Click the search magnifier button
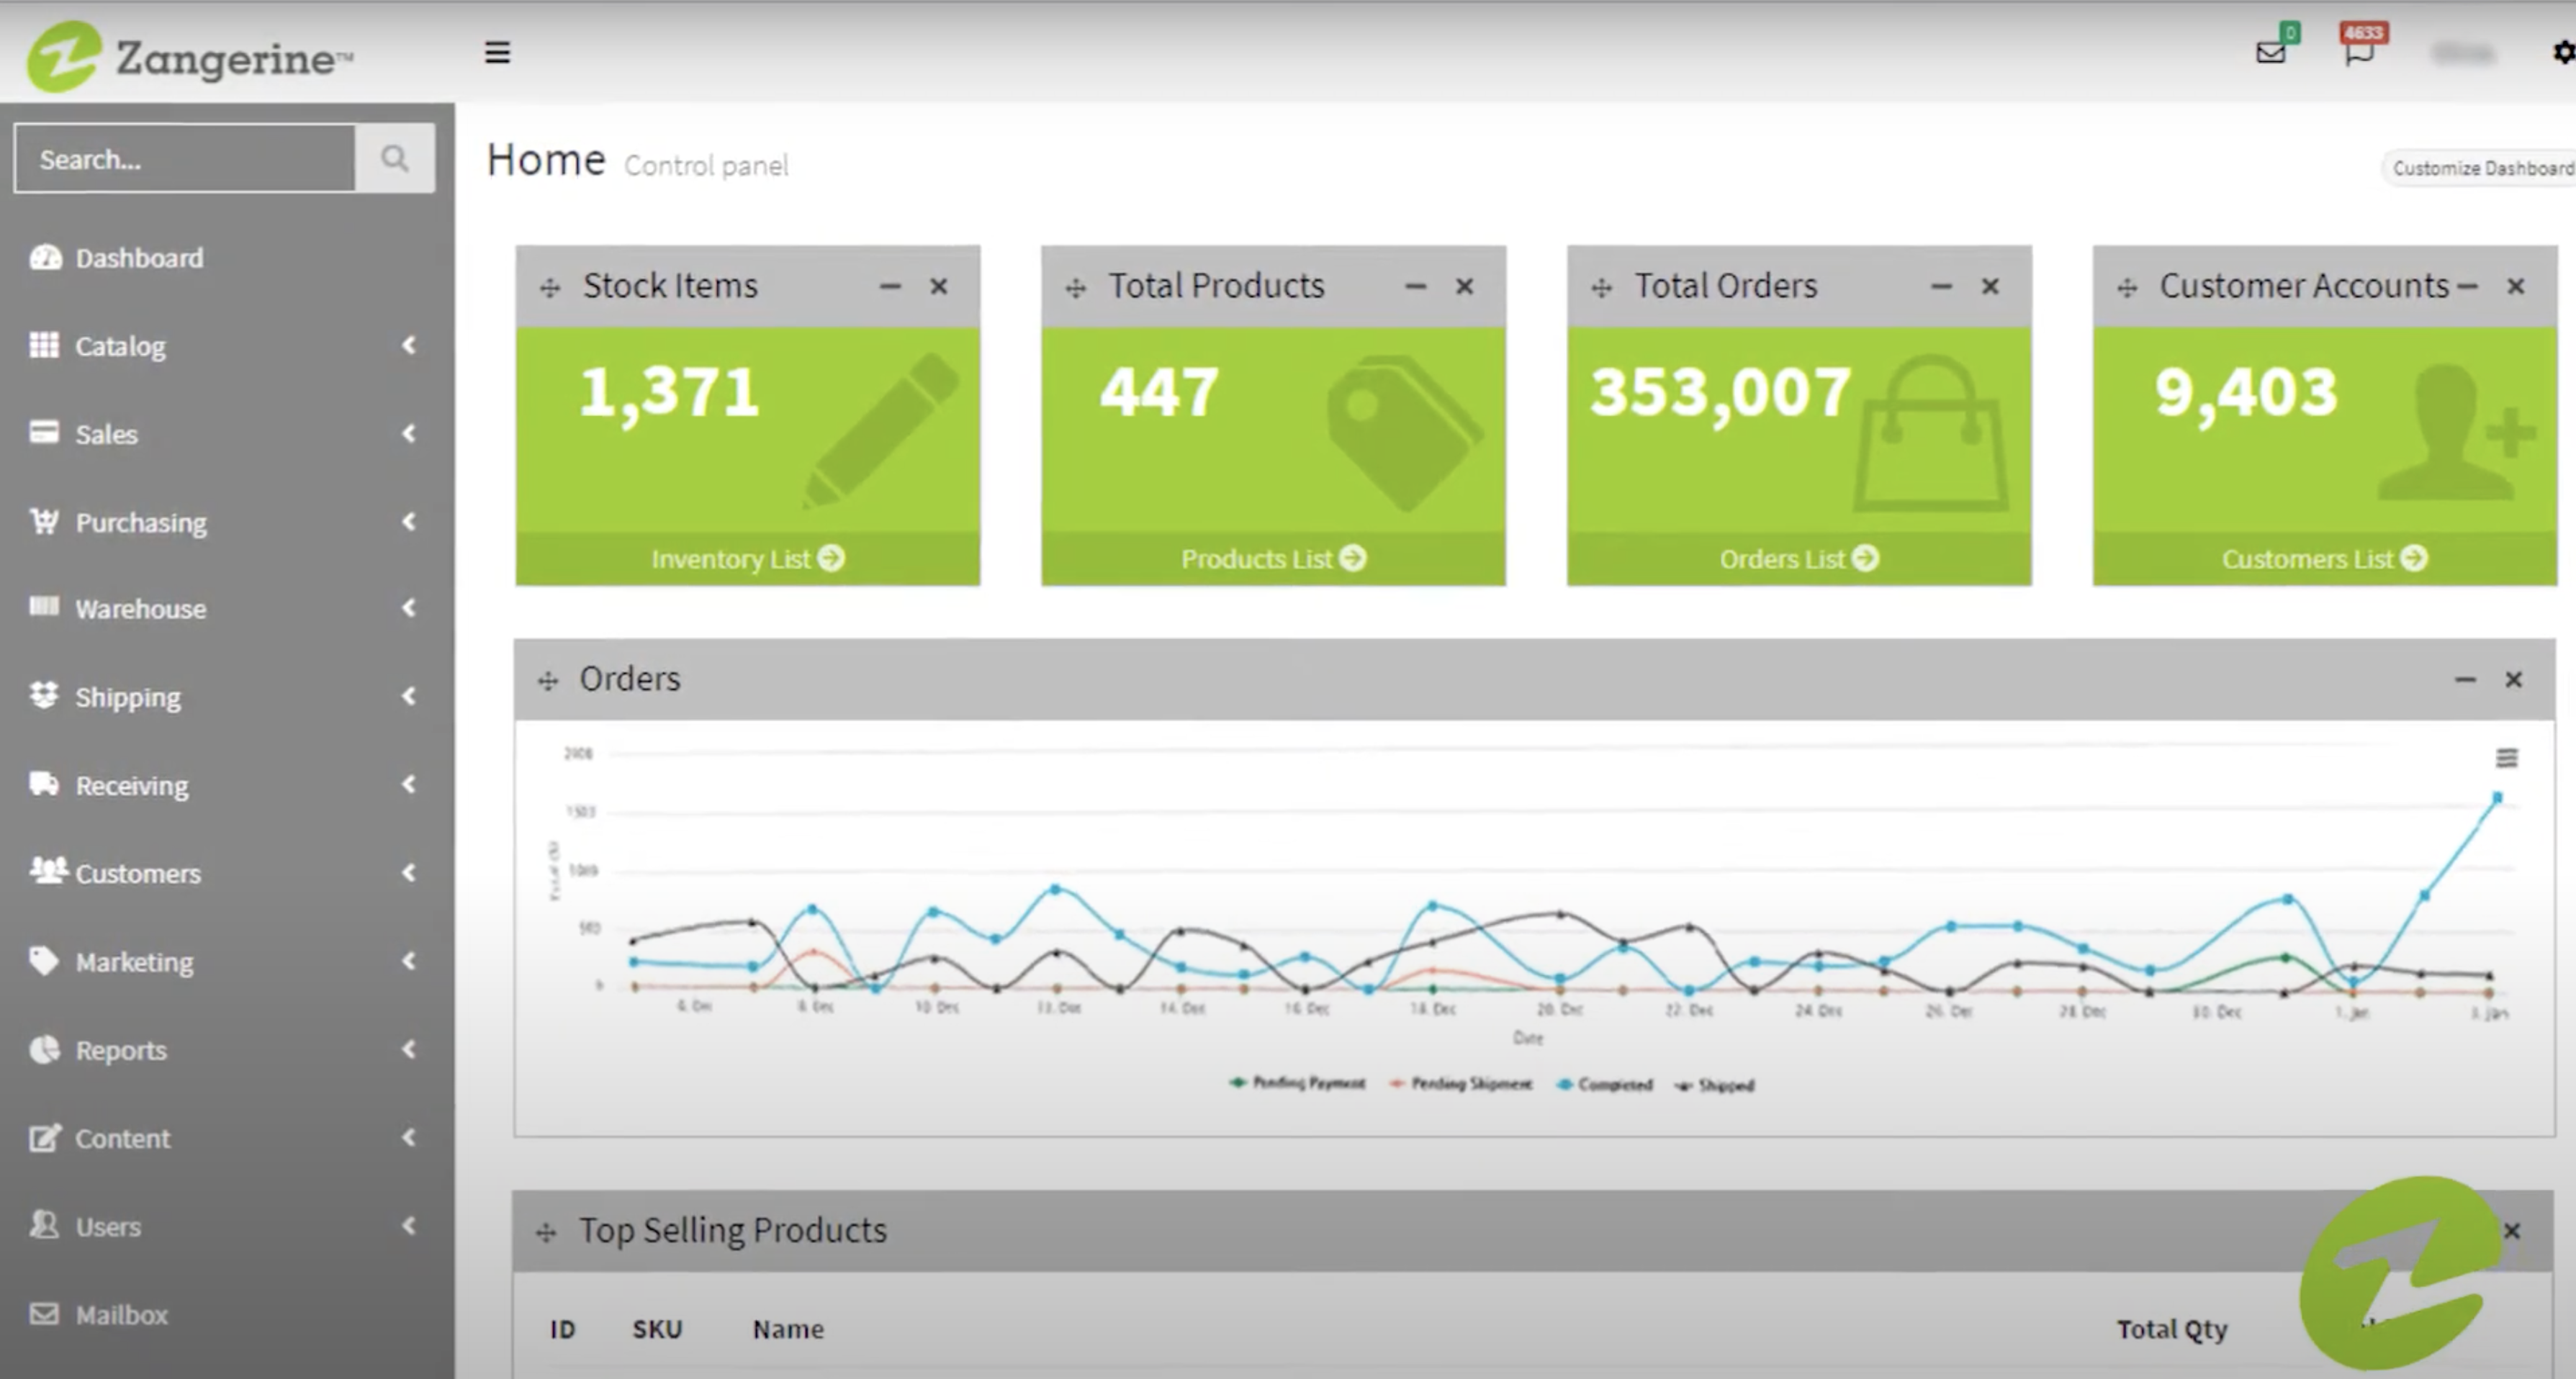This screenshot has width=2576, height=1379. 395,158
